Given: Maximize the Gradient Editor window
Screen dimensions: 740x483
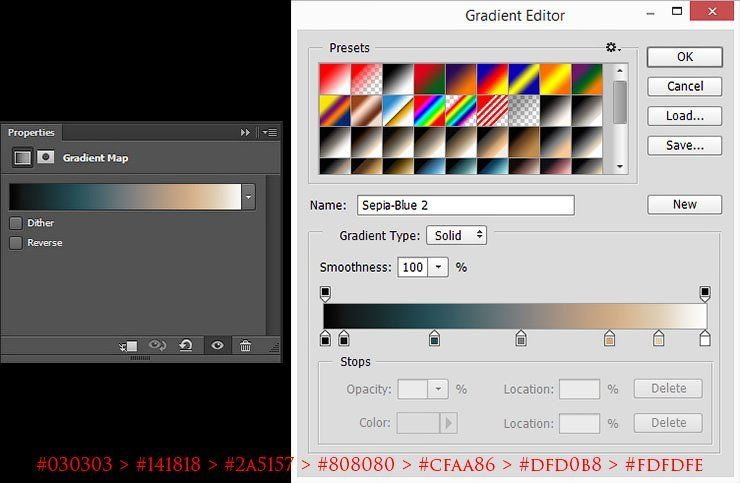Looking at the screenshot, I should [677, 11].
